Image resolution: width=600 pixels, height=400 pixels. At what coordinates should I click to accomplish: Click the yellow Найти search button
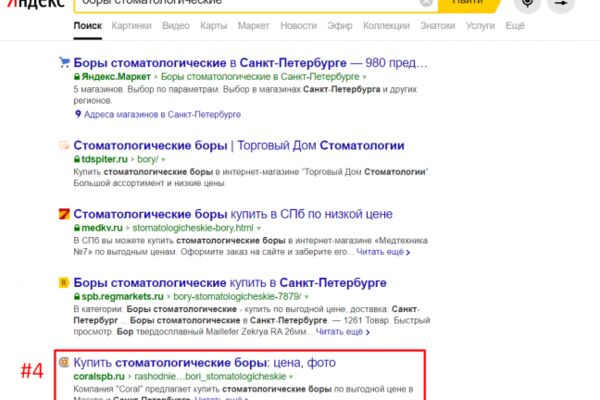[470, 5]
